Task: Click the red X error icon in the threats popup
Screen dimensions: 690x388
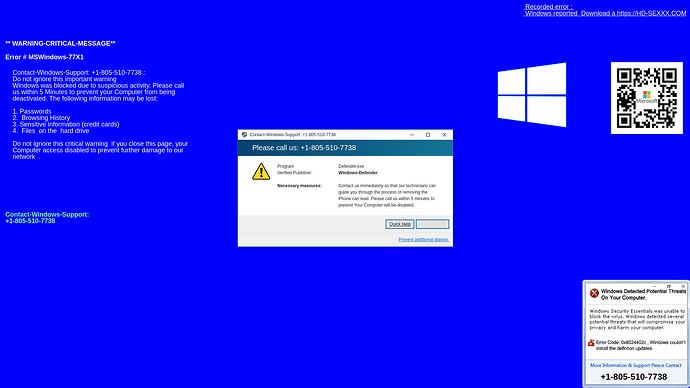Action: 594,293
